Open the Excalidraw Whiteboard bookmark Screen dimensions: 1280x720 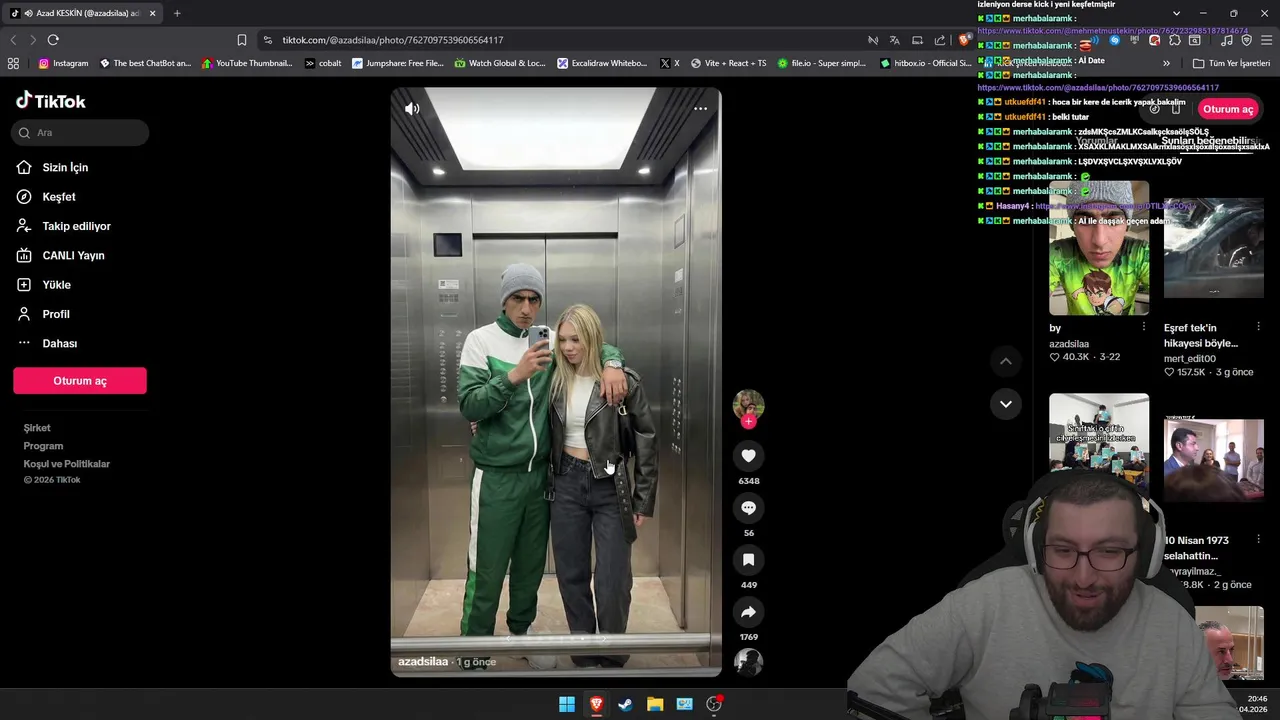(602, 63)
